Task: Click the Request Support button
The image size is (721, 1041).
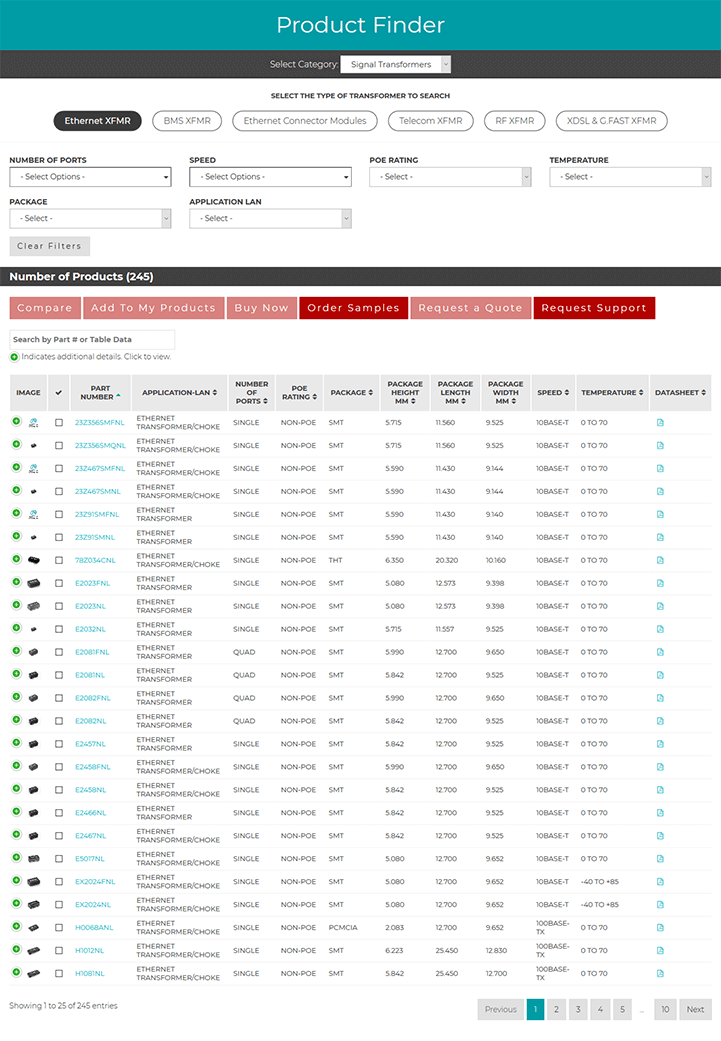Action: tap(594, 308)
